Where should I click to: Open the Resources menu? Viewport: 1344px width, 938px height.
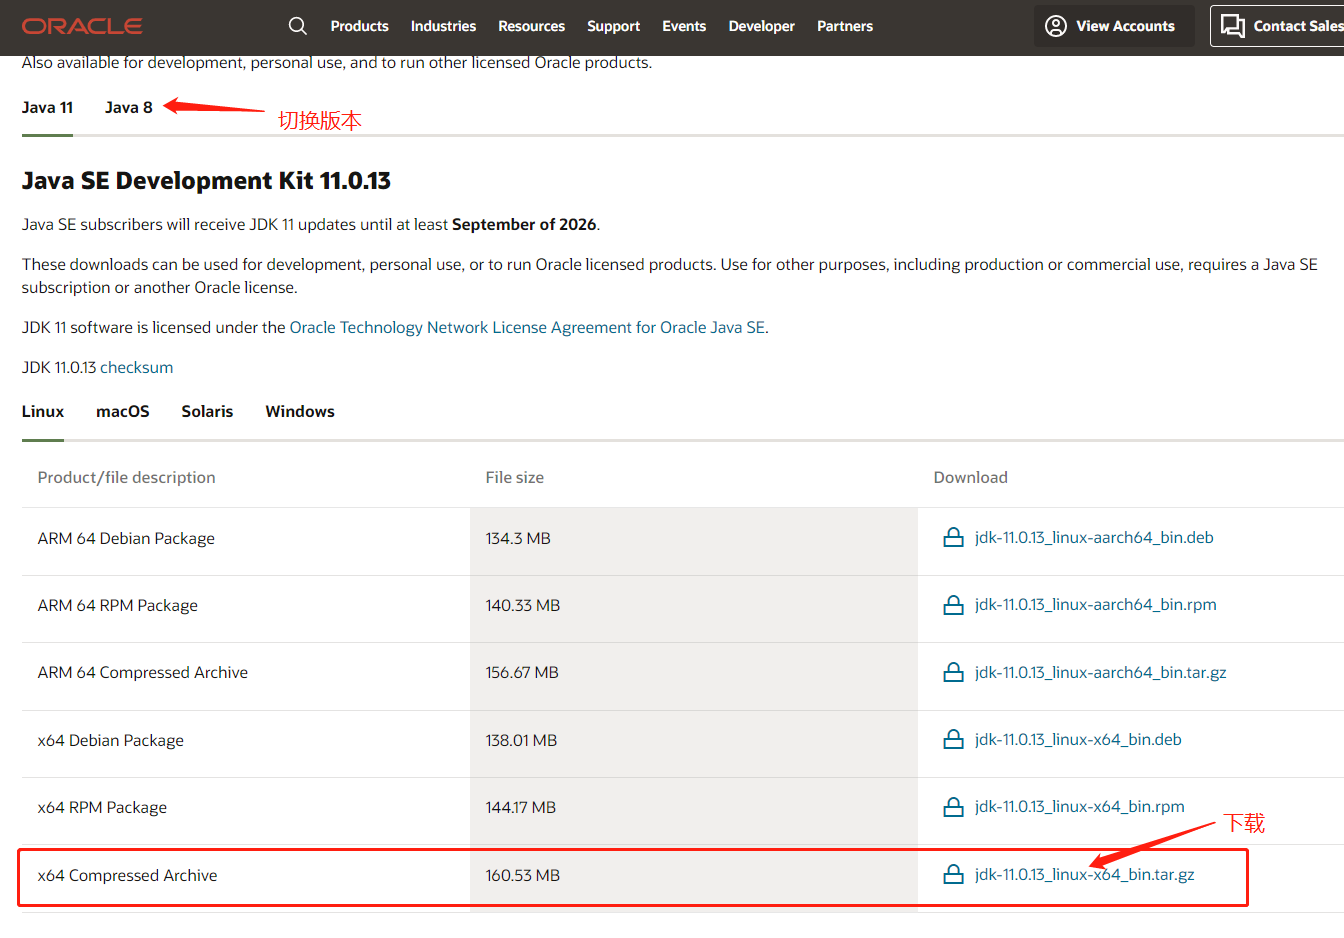click(x=531, y=26)
